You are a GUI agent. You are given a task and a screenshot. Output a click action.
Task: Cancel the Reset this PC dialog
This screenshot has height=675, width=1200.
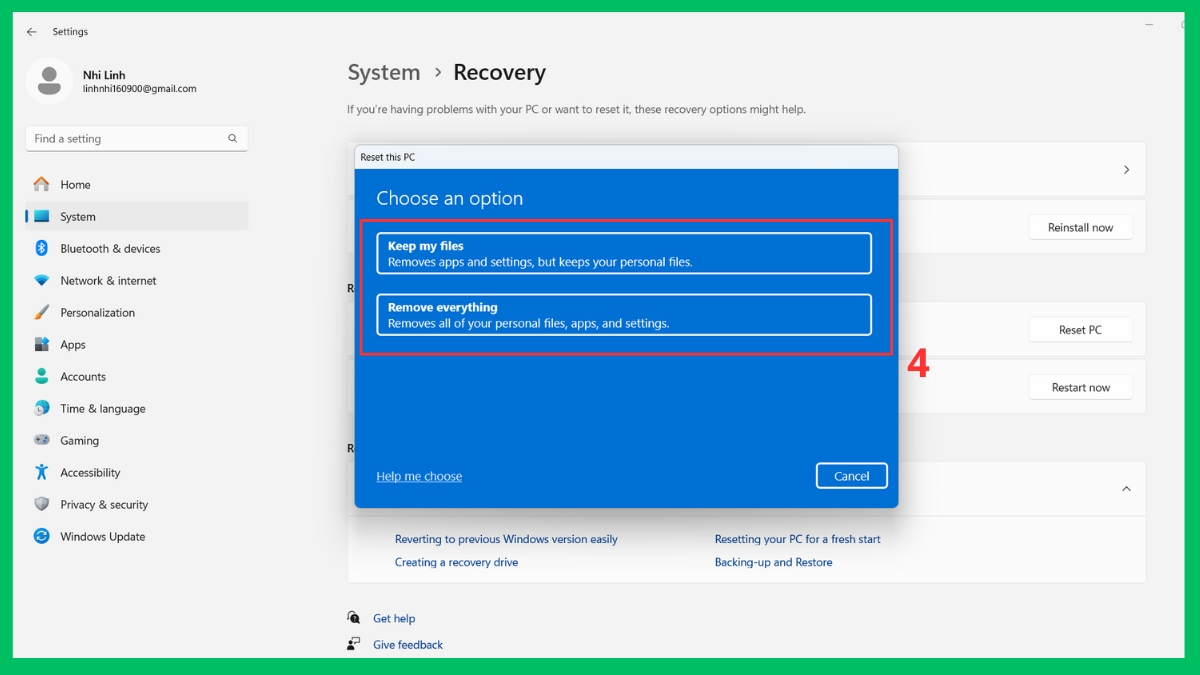click(851, 476)
